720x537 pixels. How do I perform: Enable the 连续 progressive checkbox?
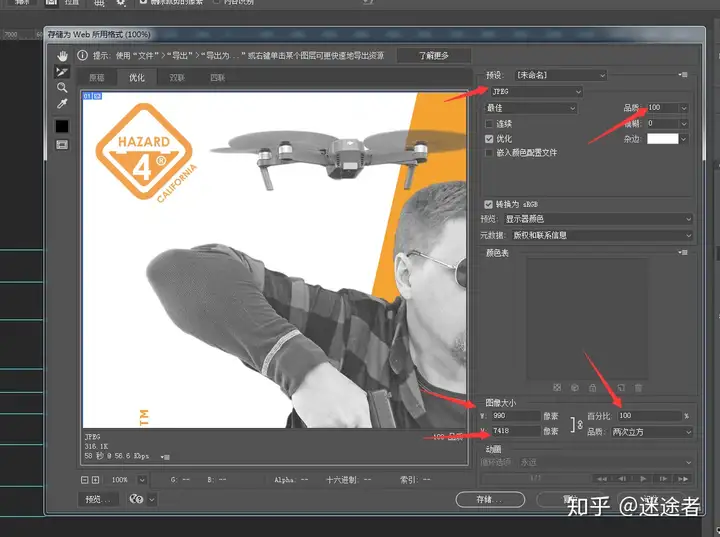(489, 124)
